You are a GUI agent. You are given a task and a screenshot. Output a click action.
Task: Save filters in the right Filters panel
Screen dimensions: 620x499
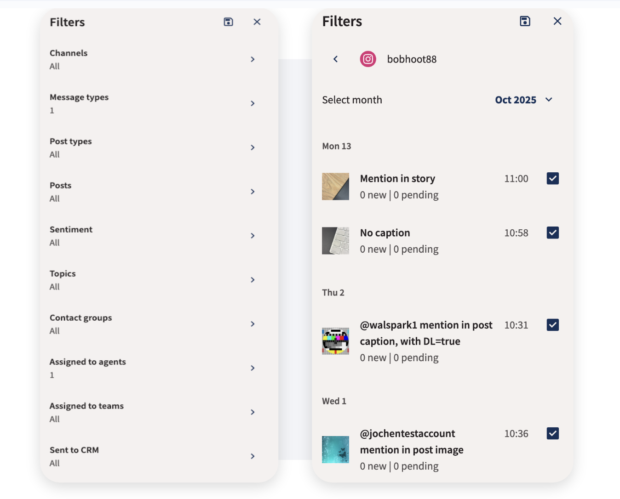point(525,21)
